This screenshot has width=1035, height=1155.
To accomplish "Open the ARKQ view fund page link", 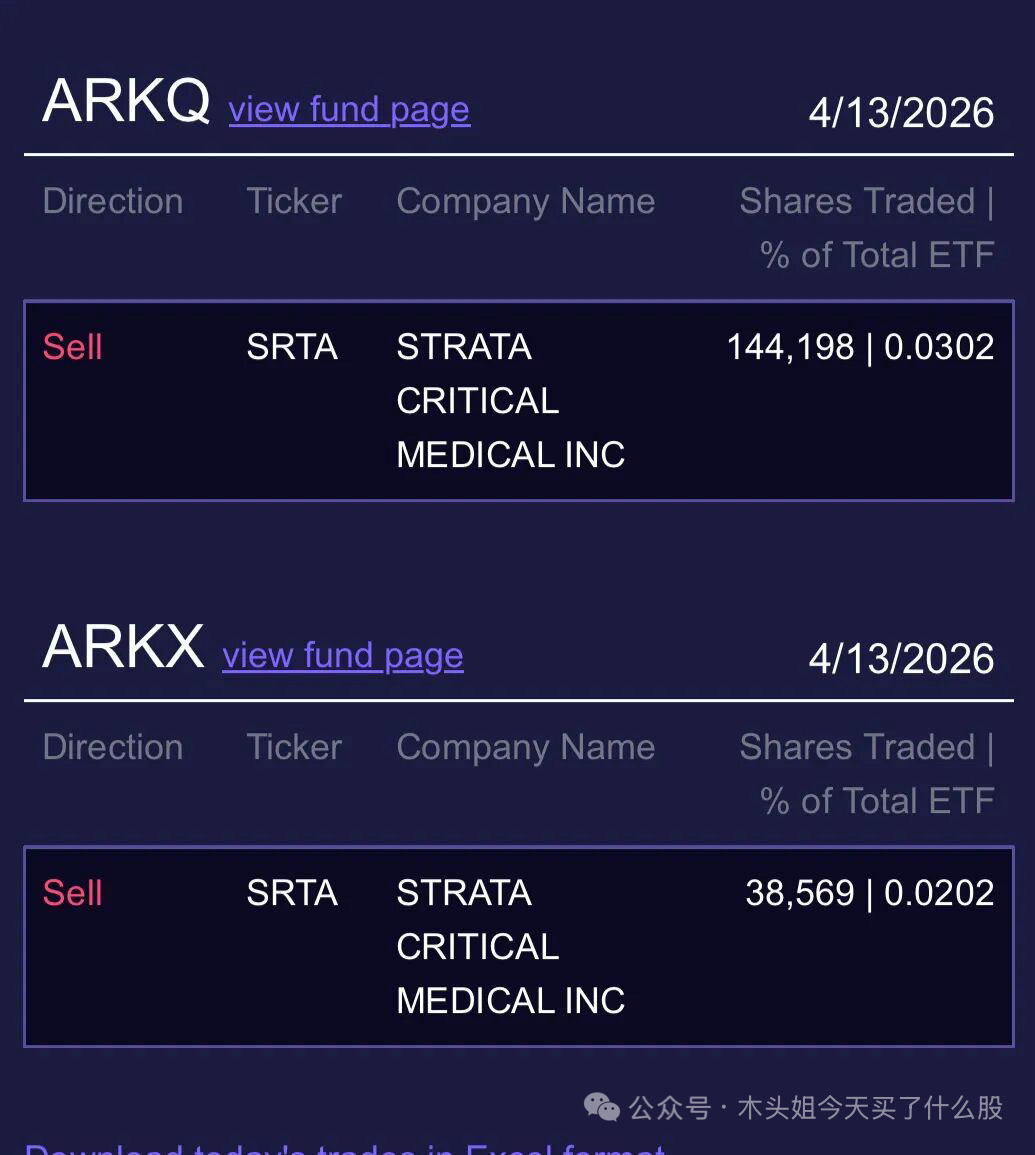I will (x=349, y=109).
